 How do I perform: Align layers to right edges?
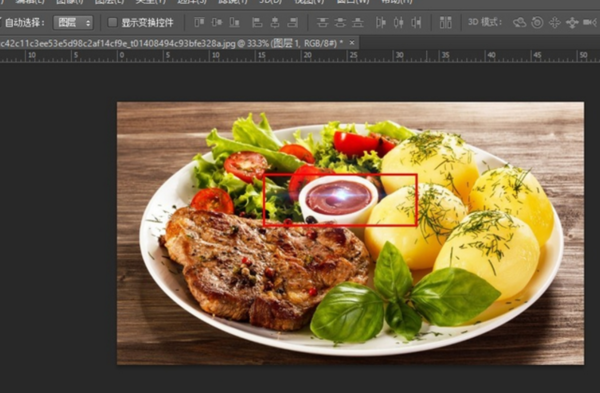pyautogui.click(x=293, y=23)
